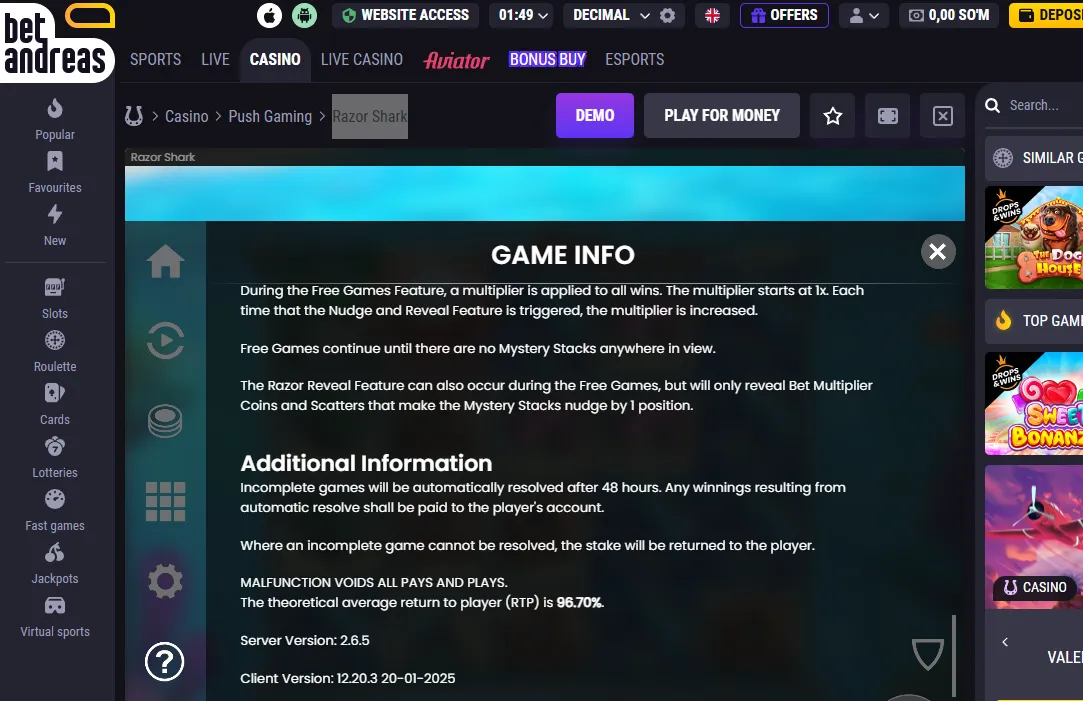The width and height of the screenshot is (1083, 701).
Task: Open the Bonus Buy tab
Action: pos(548,59)
